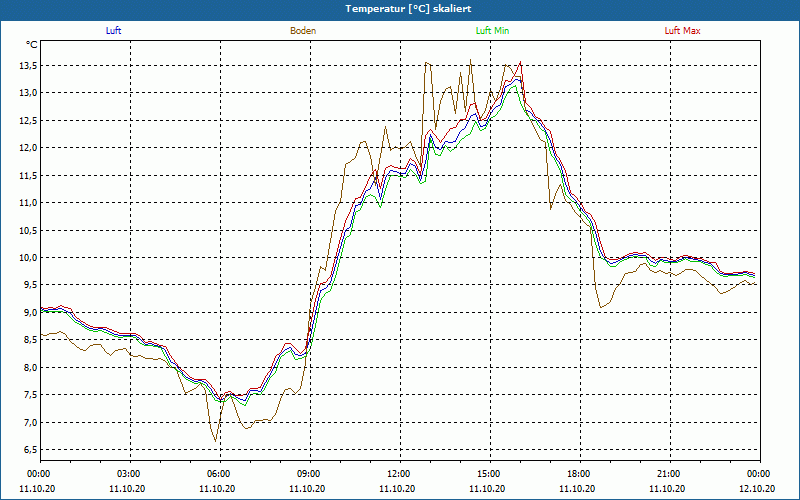Click the °C unit label

(x=32, y=44)
